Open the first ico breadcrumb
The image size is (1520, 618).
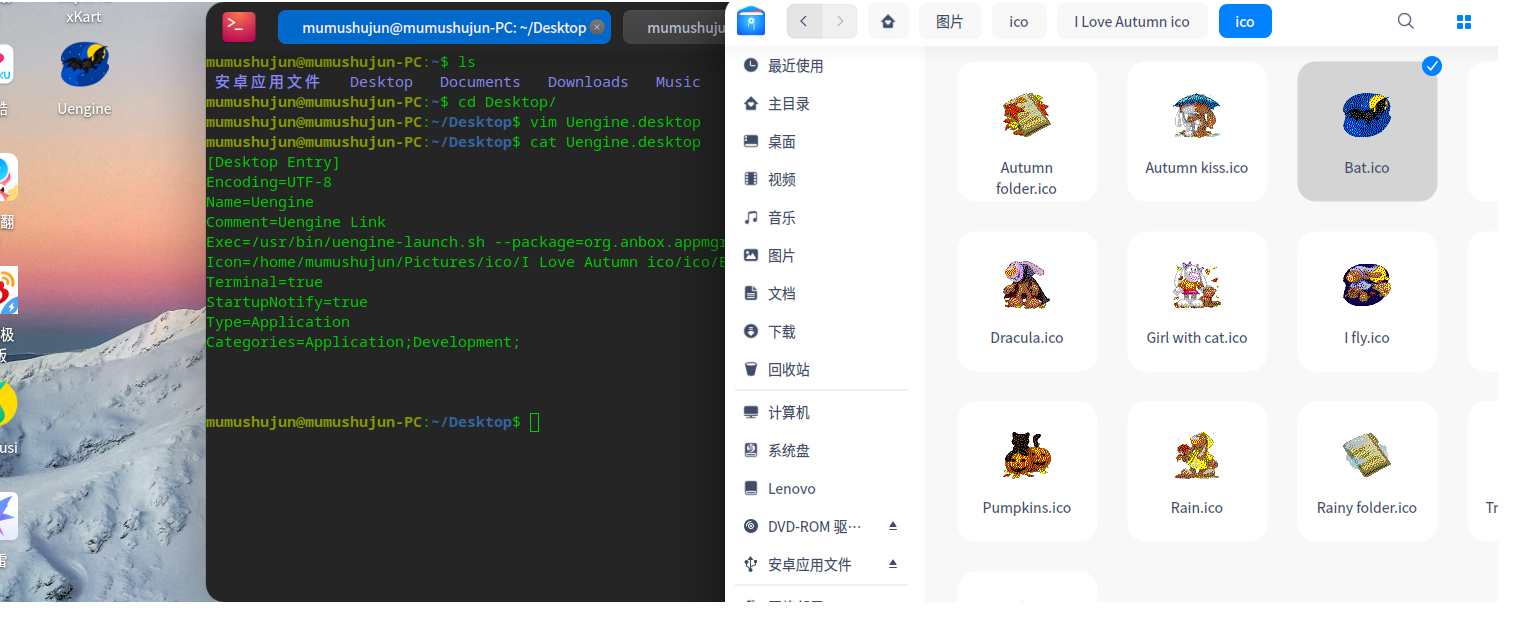[1019, 21]
